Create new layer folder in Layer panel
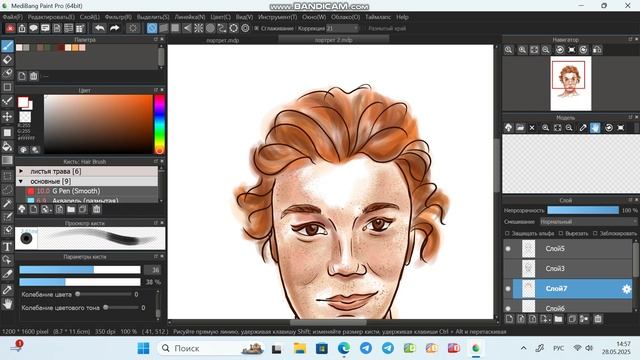 click(558, 319)
